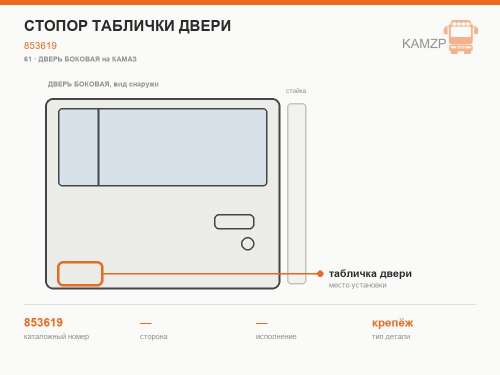Click the '61 · ДВЕРЬ БОКОВАЯ на КАМАЗ' category line
500x375 pixels.
[x=80, y=59]
